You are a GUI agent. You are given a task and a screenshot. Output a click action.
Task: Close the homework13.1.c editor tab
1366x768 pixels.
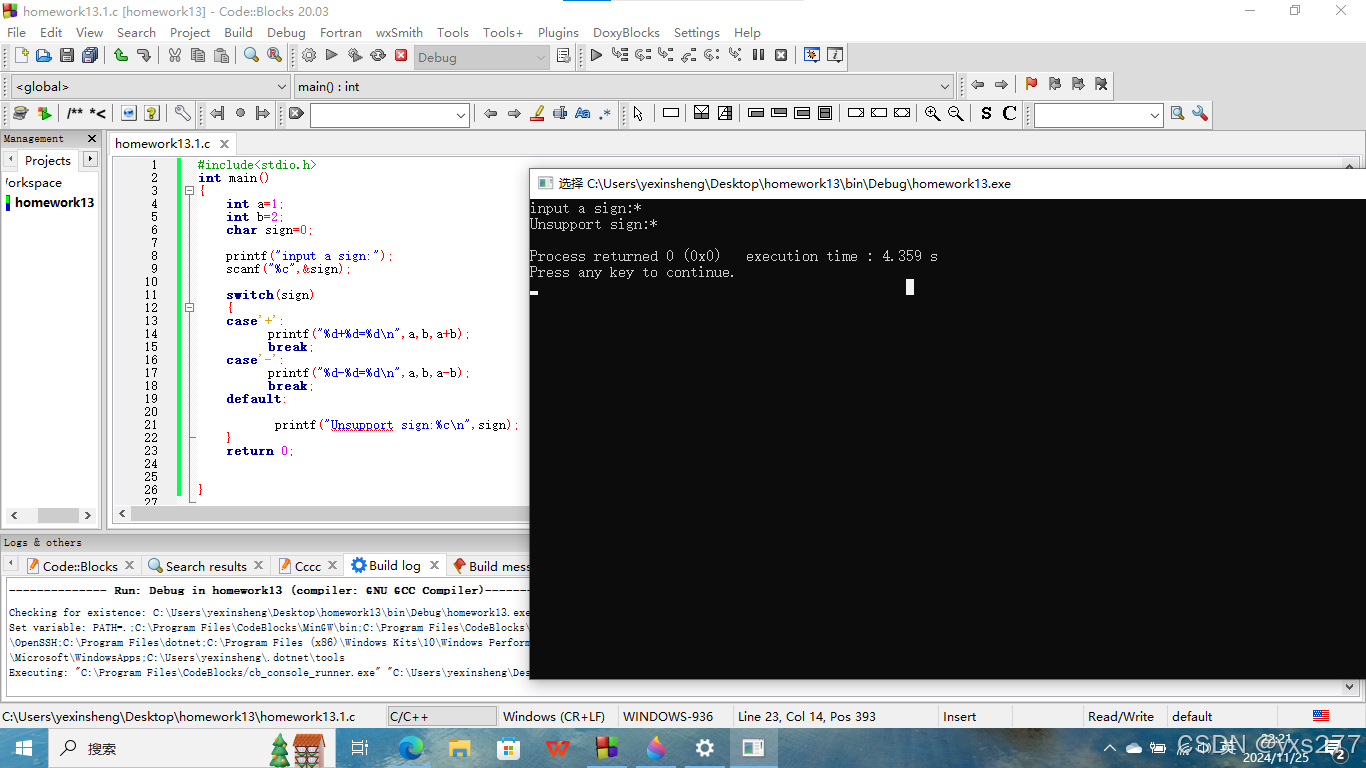tap(223, 144)
